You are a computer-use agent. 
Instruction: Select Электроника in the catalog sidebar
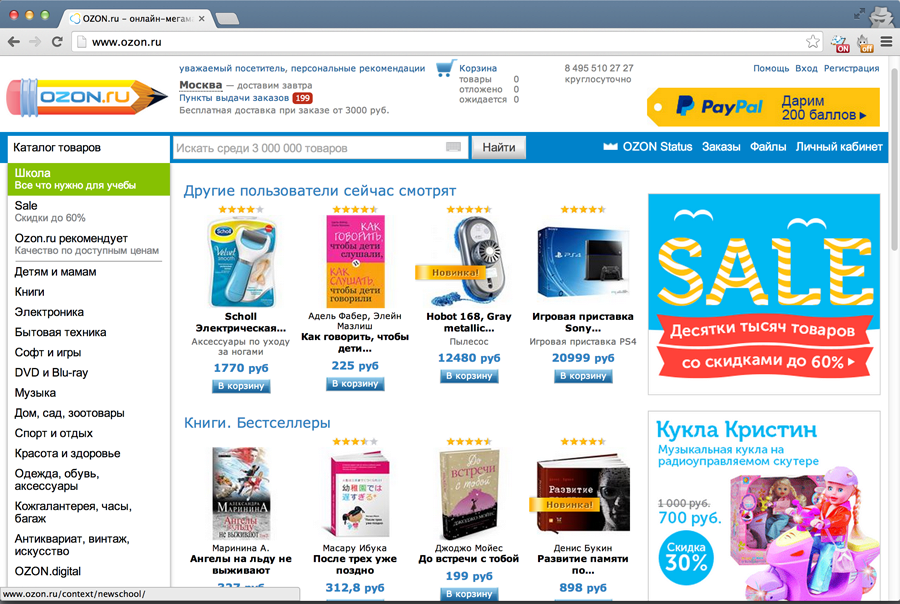[49, 312]
